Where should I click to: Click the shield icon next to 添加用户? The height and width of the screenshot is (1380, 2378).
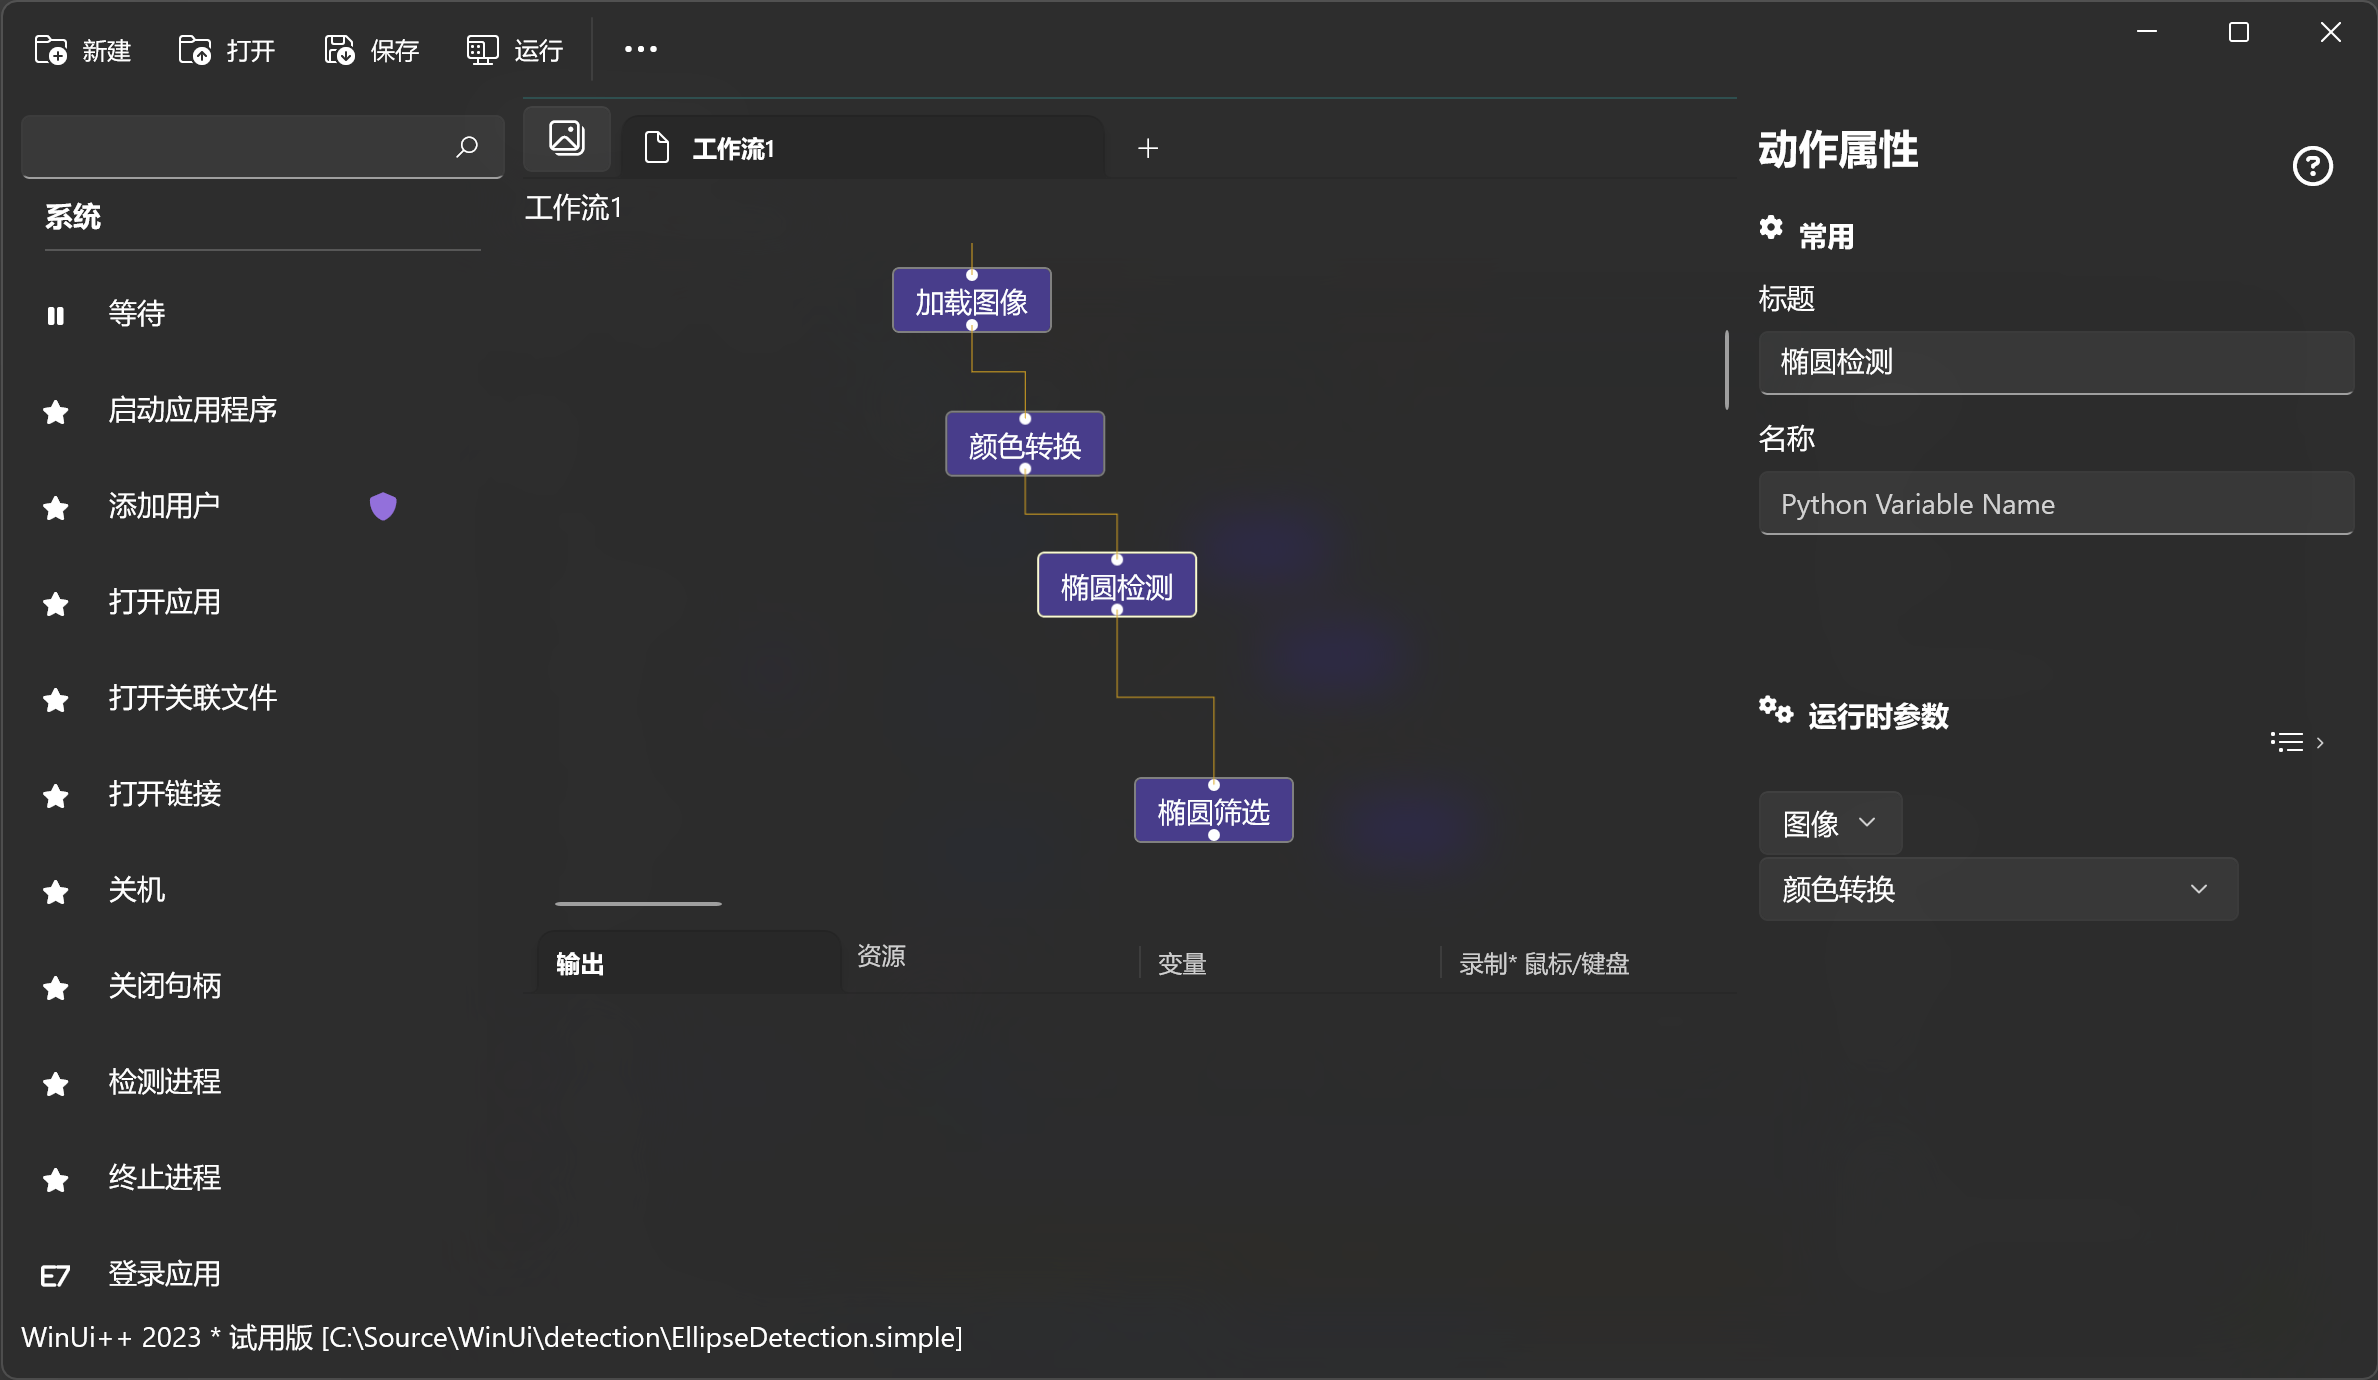click(383, 507)
